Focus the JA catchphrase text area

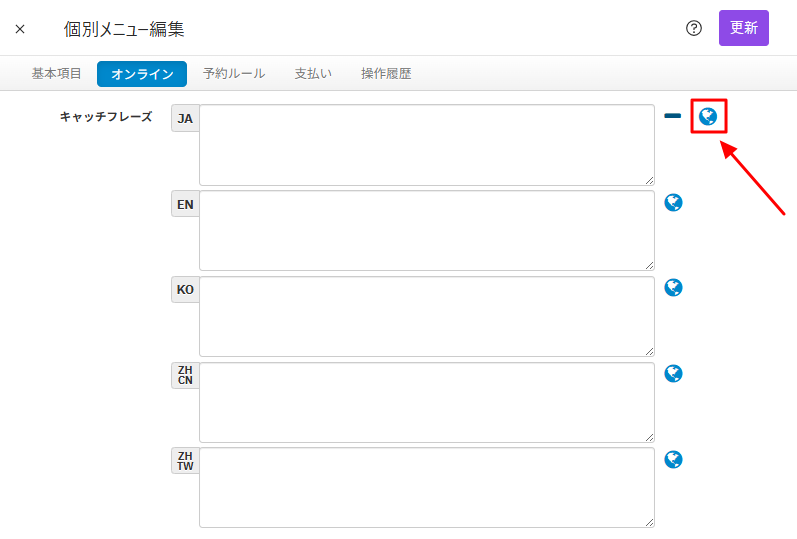[x=426, y=145]
